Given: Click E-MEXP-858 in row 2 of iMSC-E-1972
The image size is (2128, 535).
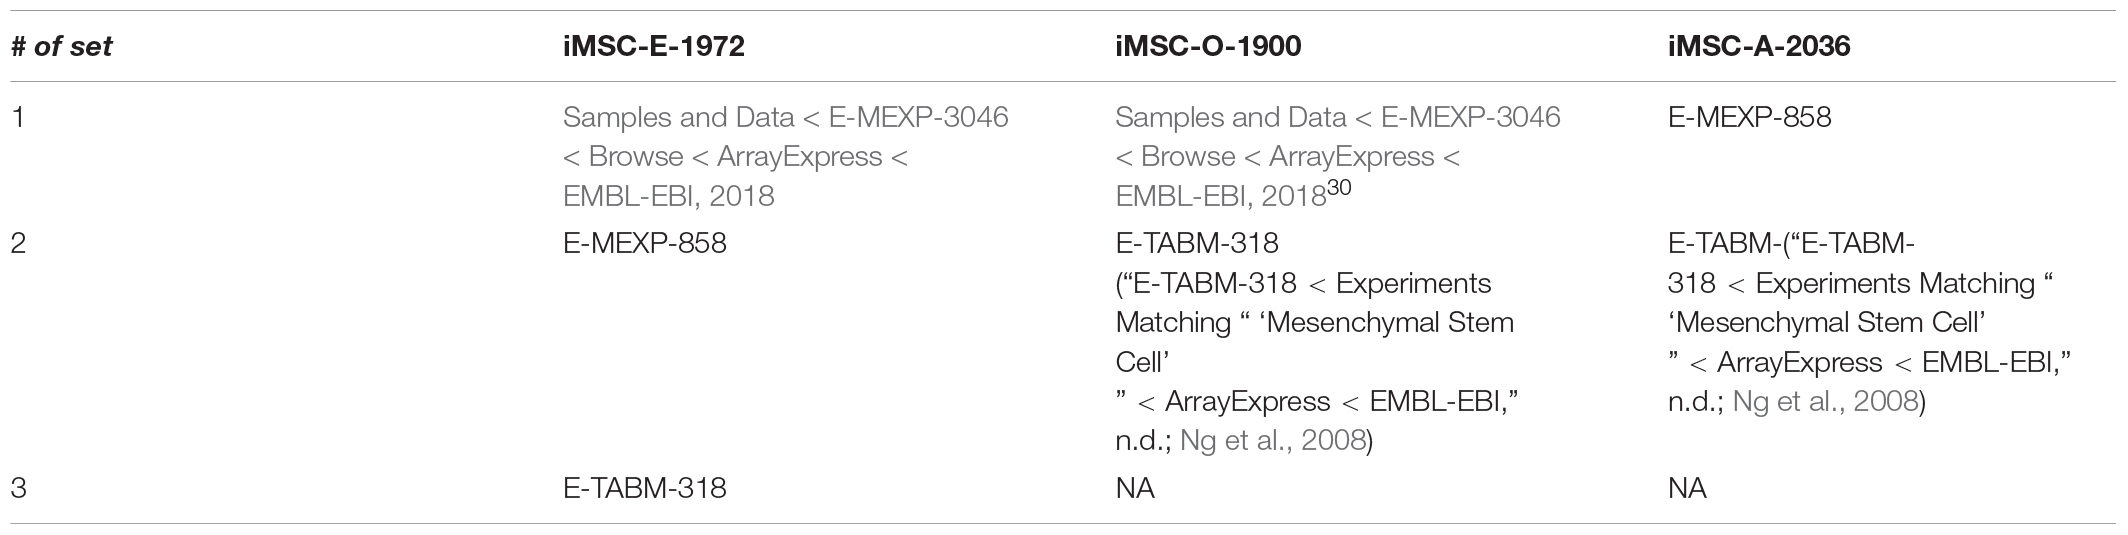Looking at the screenshot, I should pyautogui.click(x=645, y=243).
